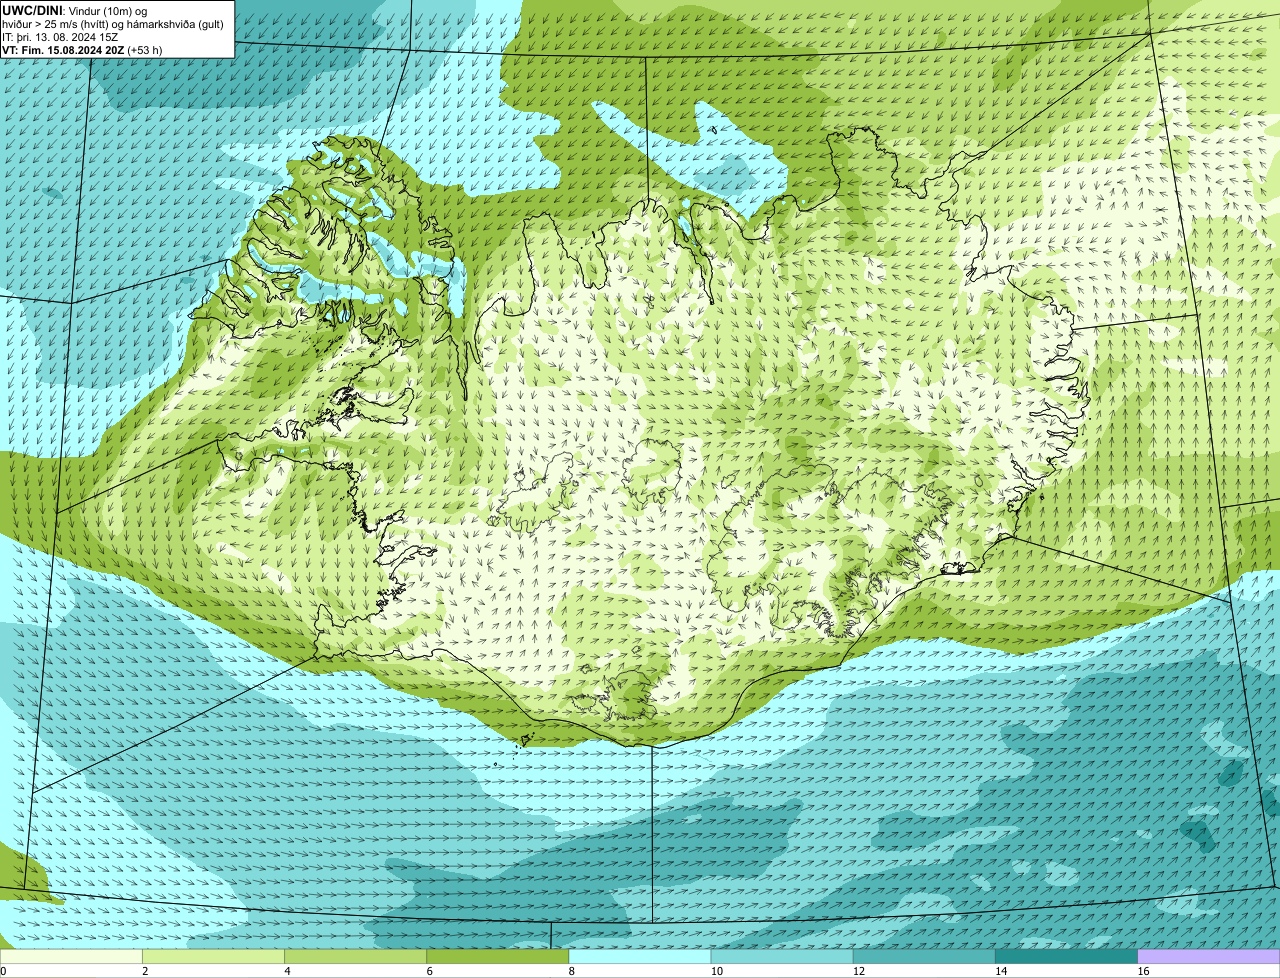Screen dimensions: 1280x978
Task: Select the 10–12 m/s light teal legend swatch
Action: [782, 956]
